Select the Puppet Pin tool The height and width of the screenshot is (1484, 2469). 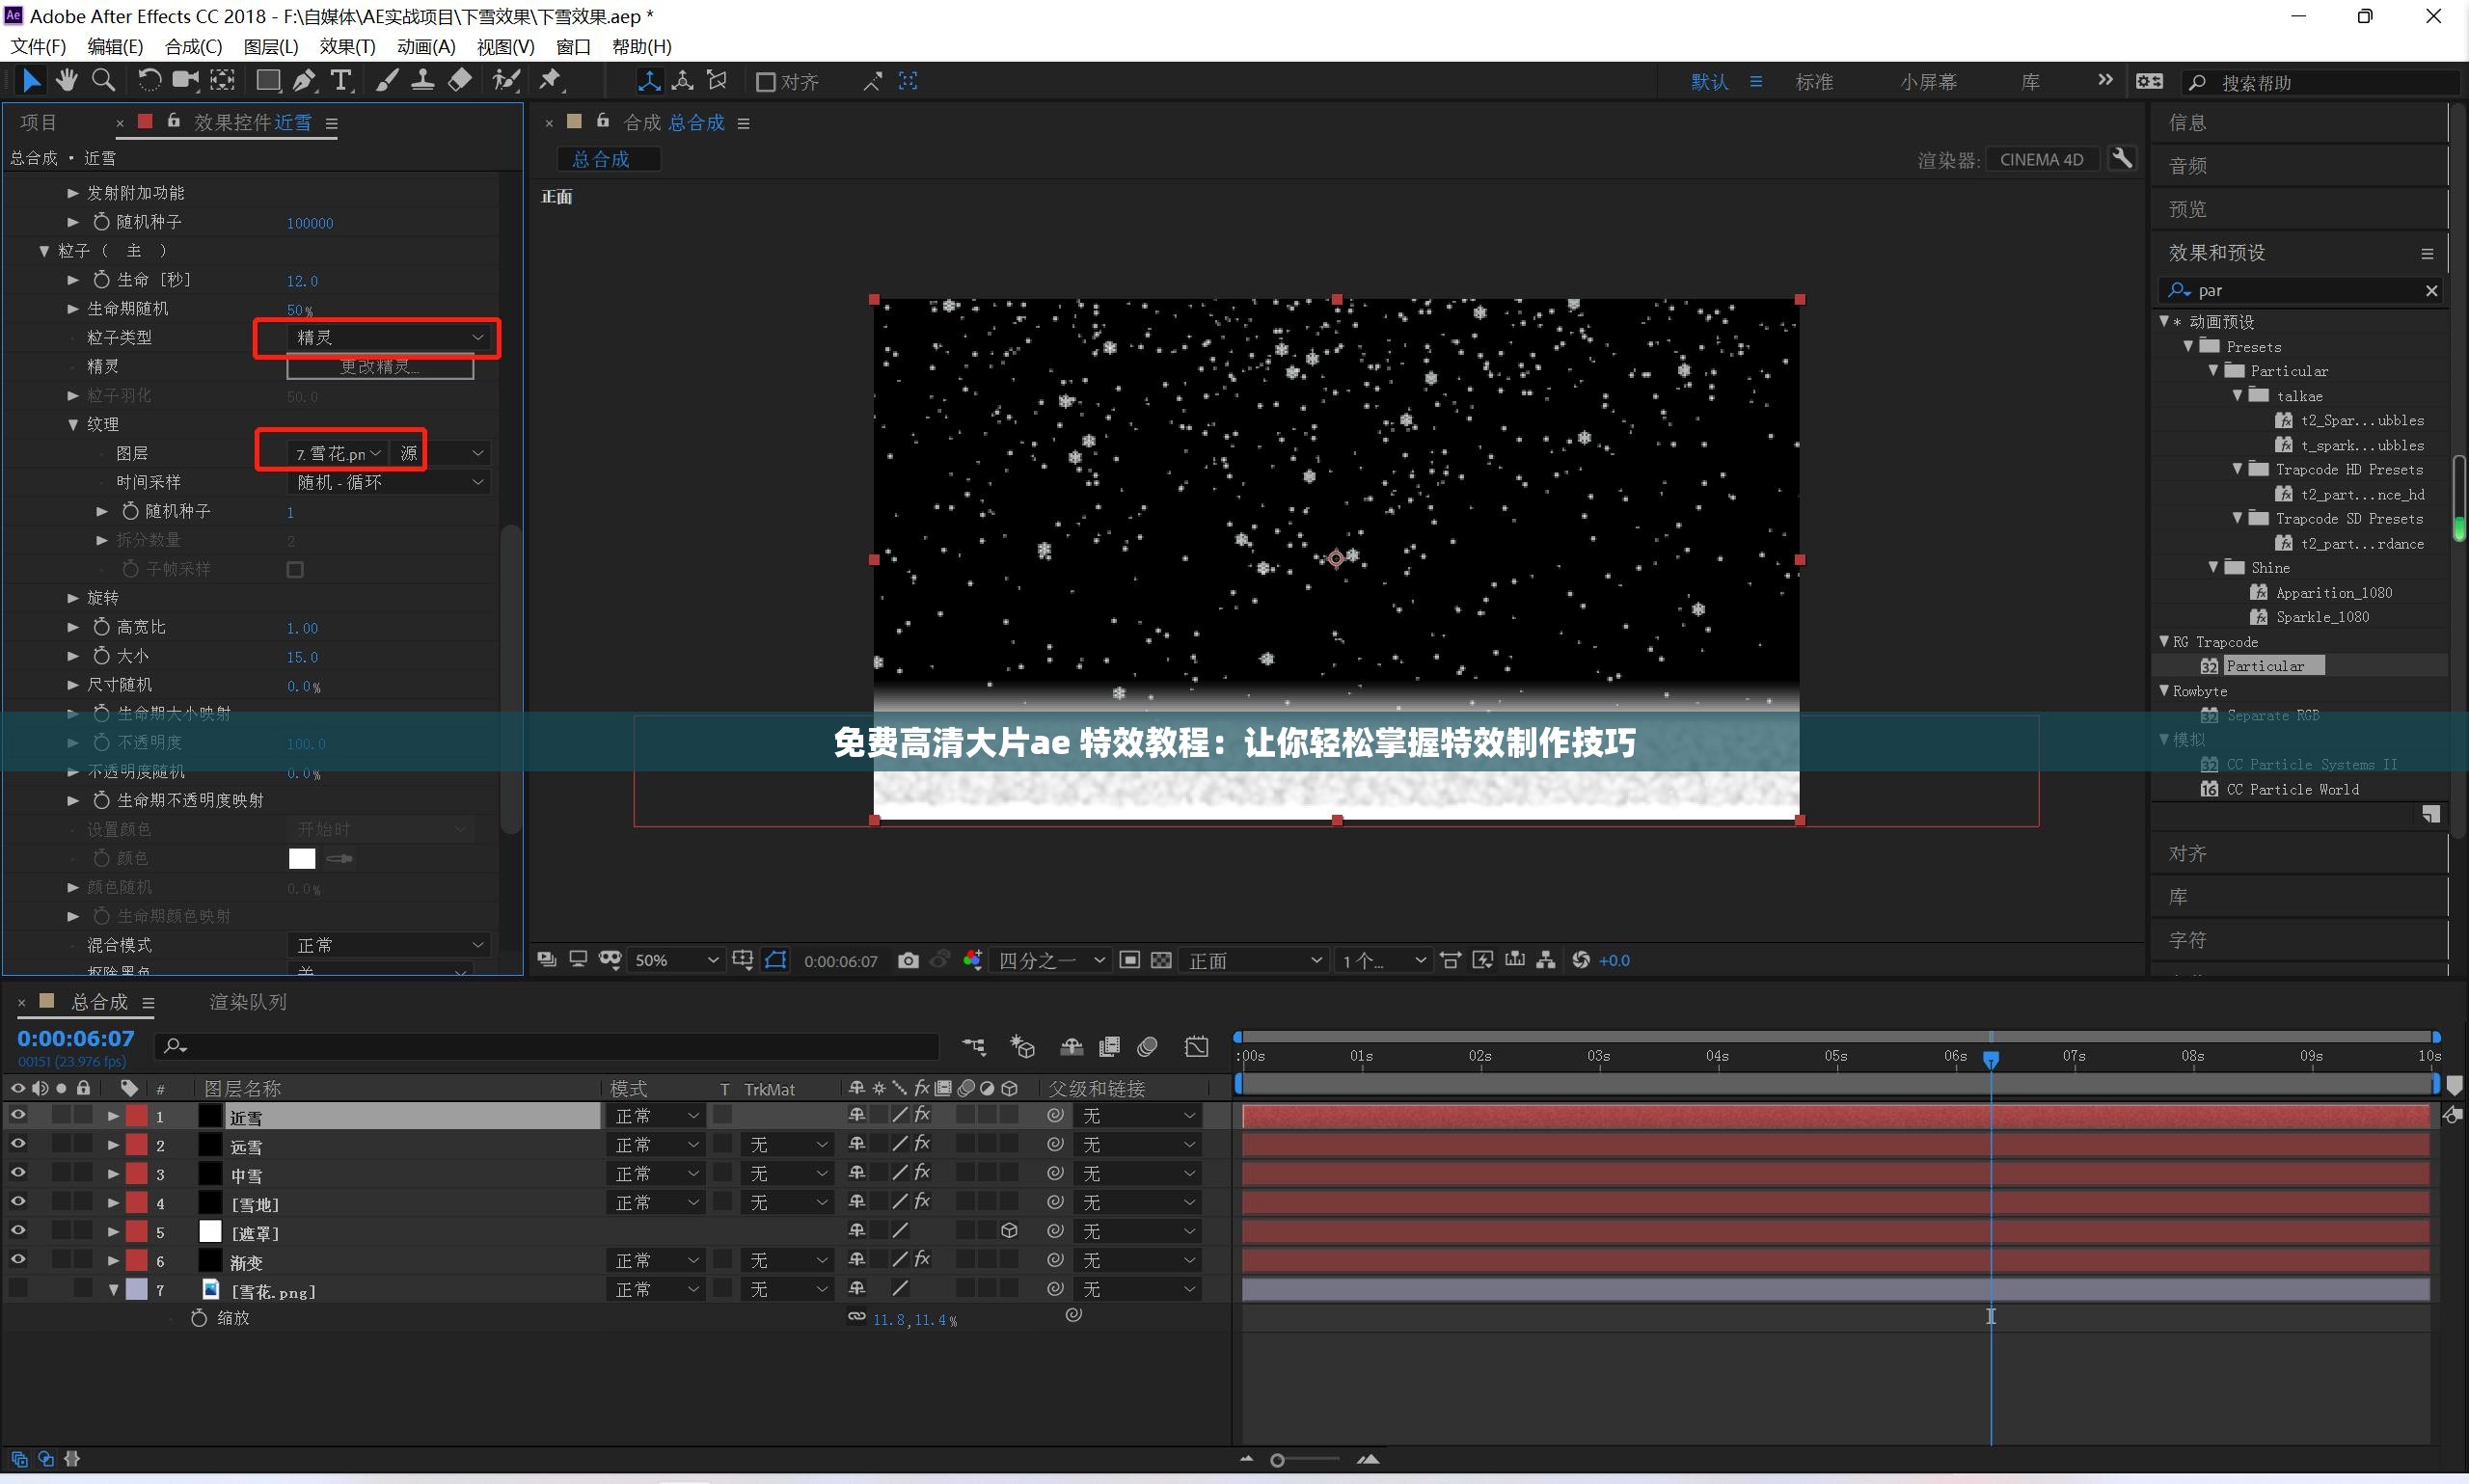pyautogui.click(x=551, y=81)
